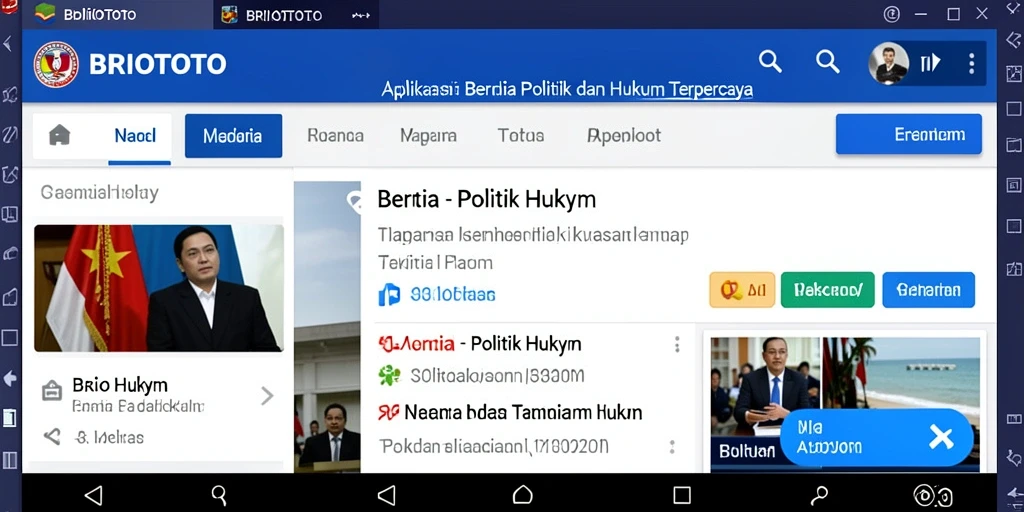Open three-dot menu beside Pokdan row
Viewport: 1024px width, 512px height.
click(x=671, y=447)
